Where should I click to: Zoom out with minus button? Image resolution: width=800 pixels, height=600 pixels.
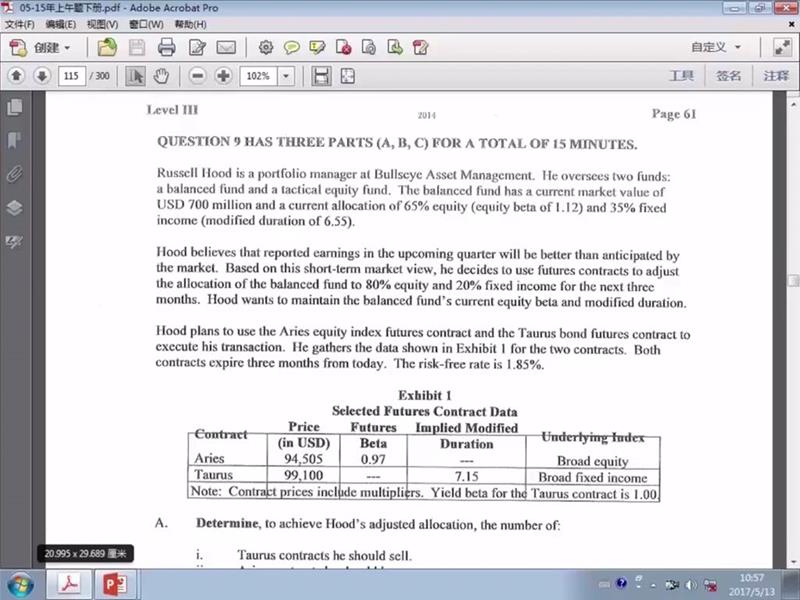click(197, 76)
